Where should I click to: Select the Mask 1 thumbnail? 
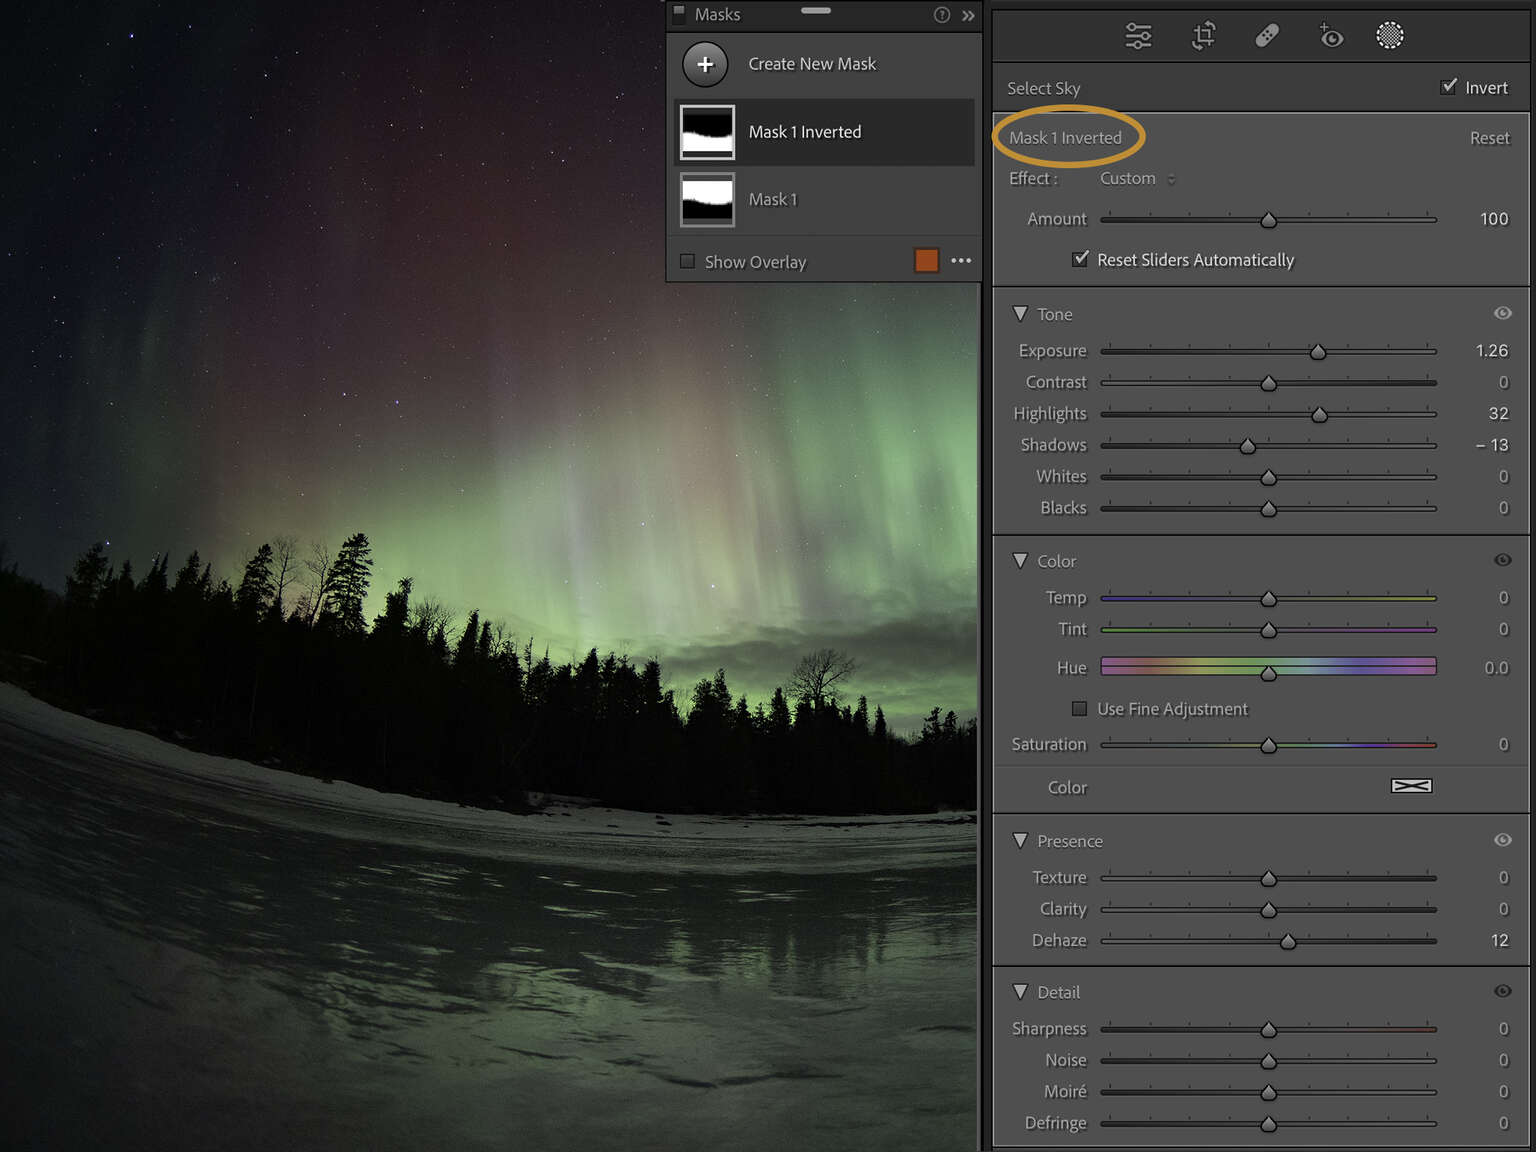pos(707,199)
